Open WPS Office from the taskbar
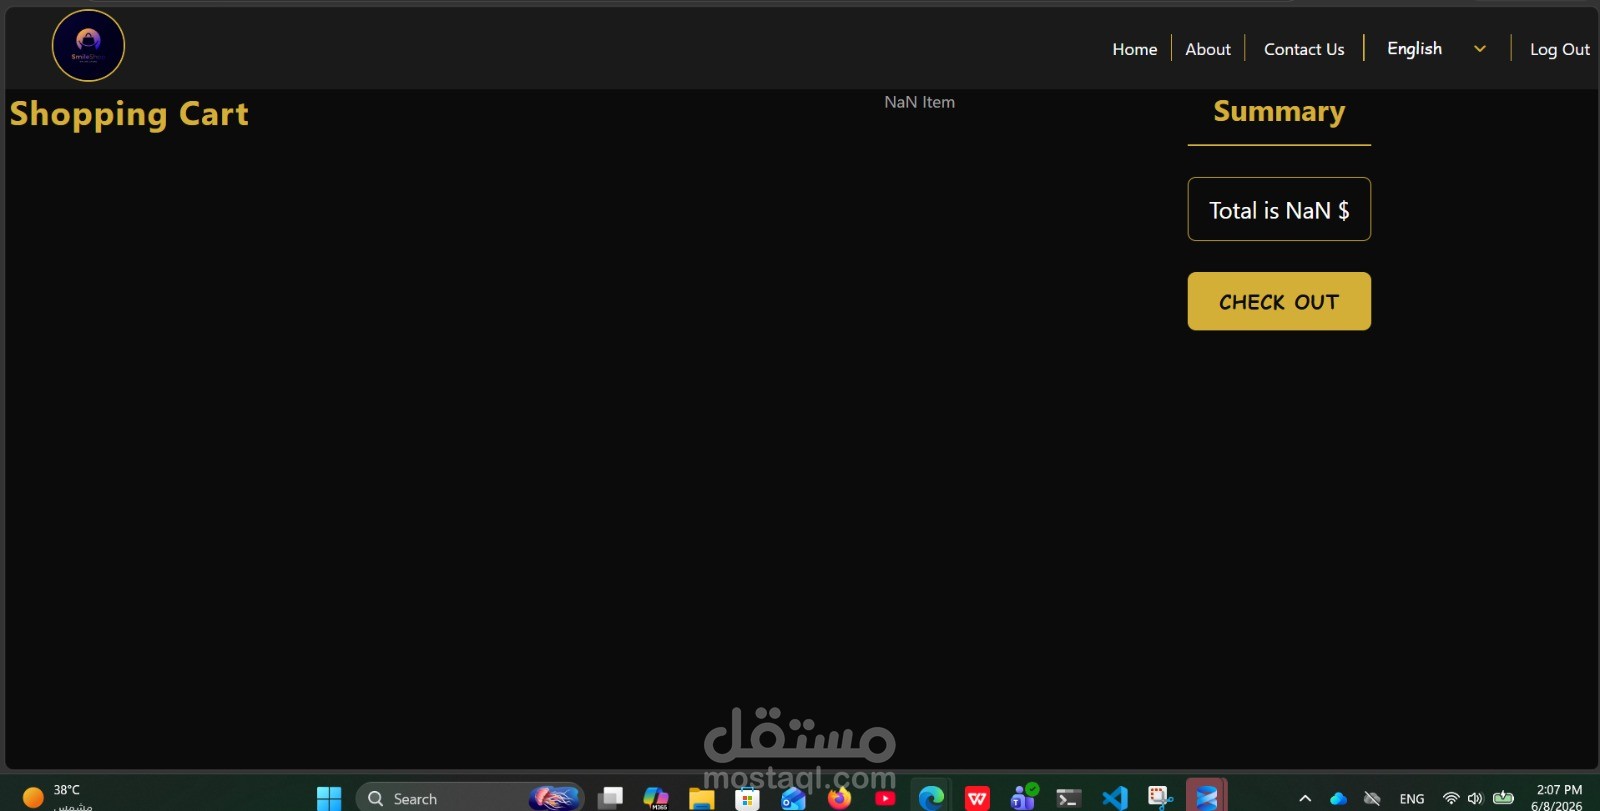This screenshot has width=1600, height=811. coord(977,798)
